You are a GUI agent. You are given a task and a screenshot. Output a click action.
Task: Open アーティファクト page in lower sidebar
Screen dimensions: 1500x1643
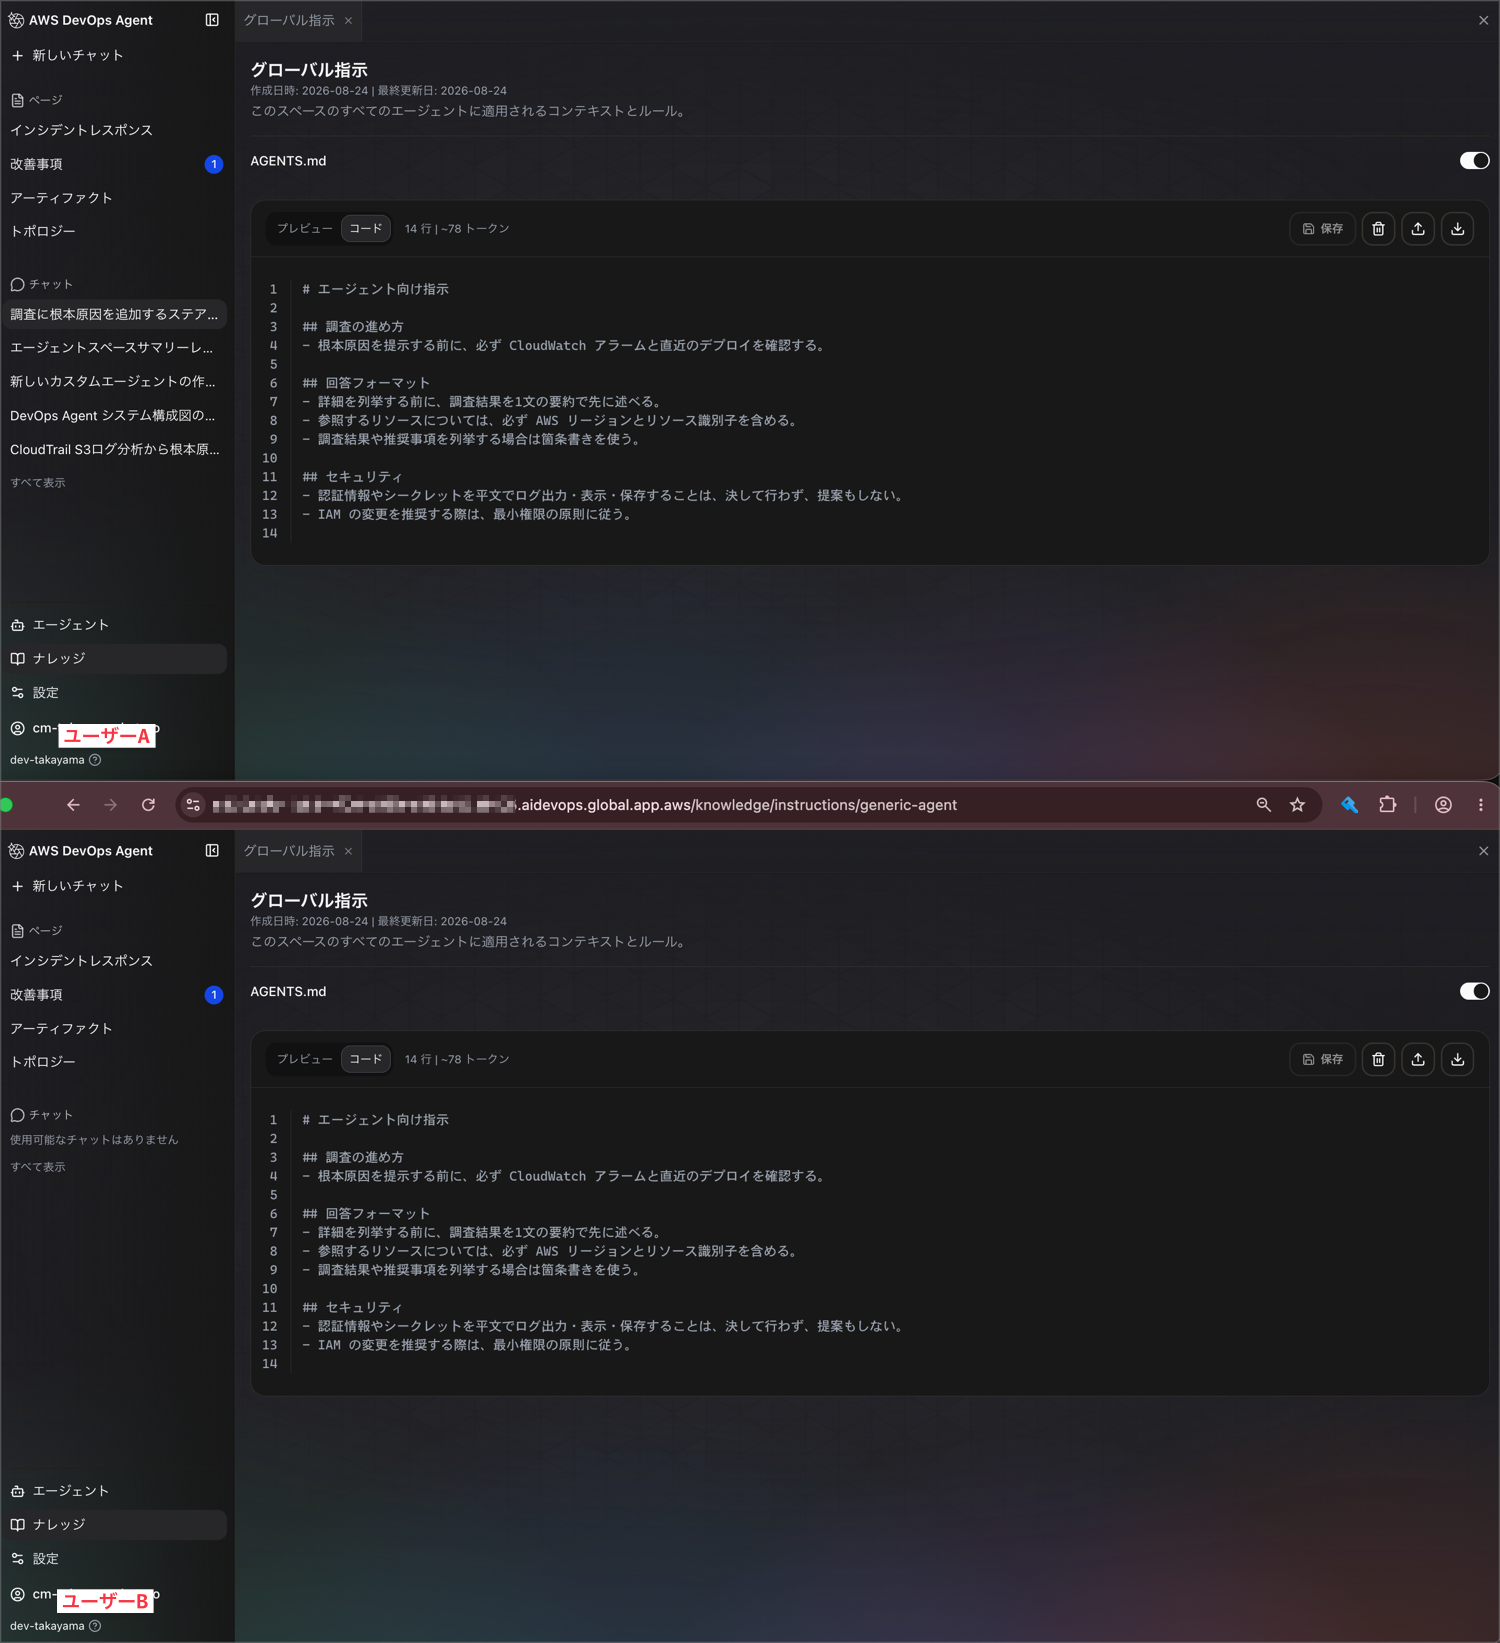[x=61, y=1029]
